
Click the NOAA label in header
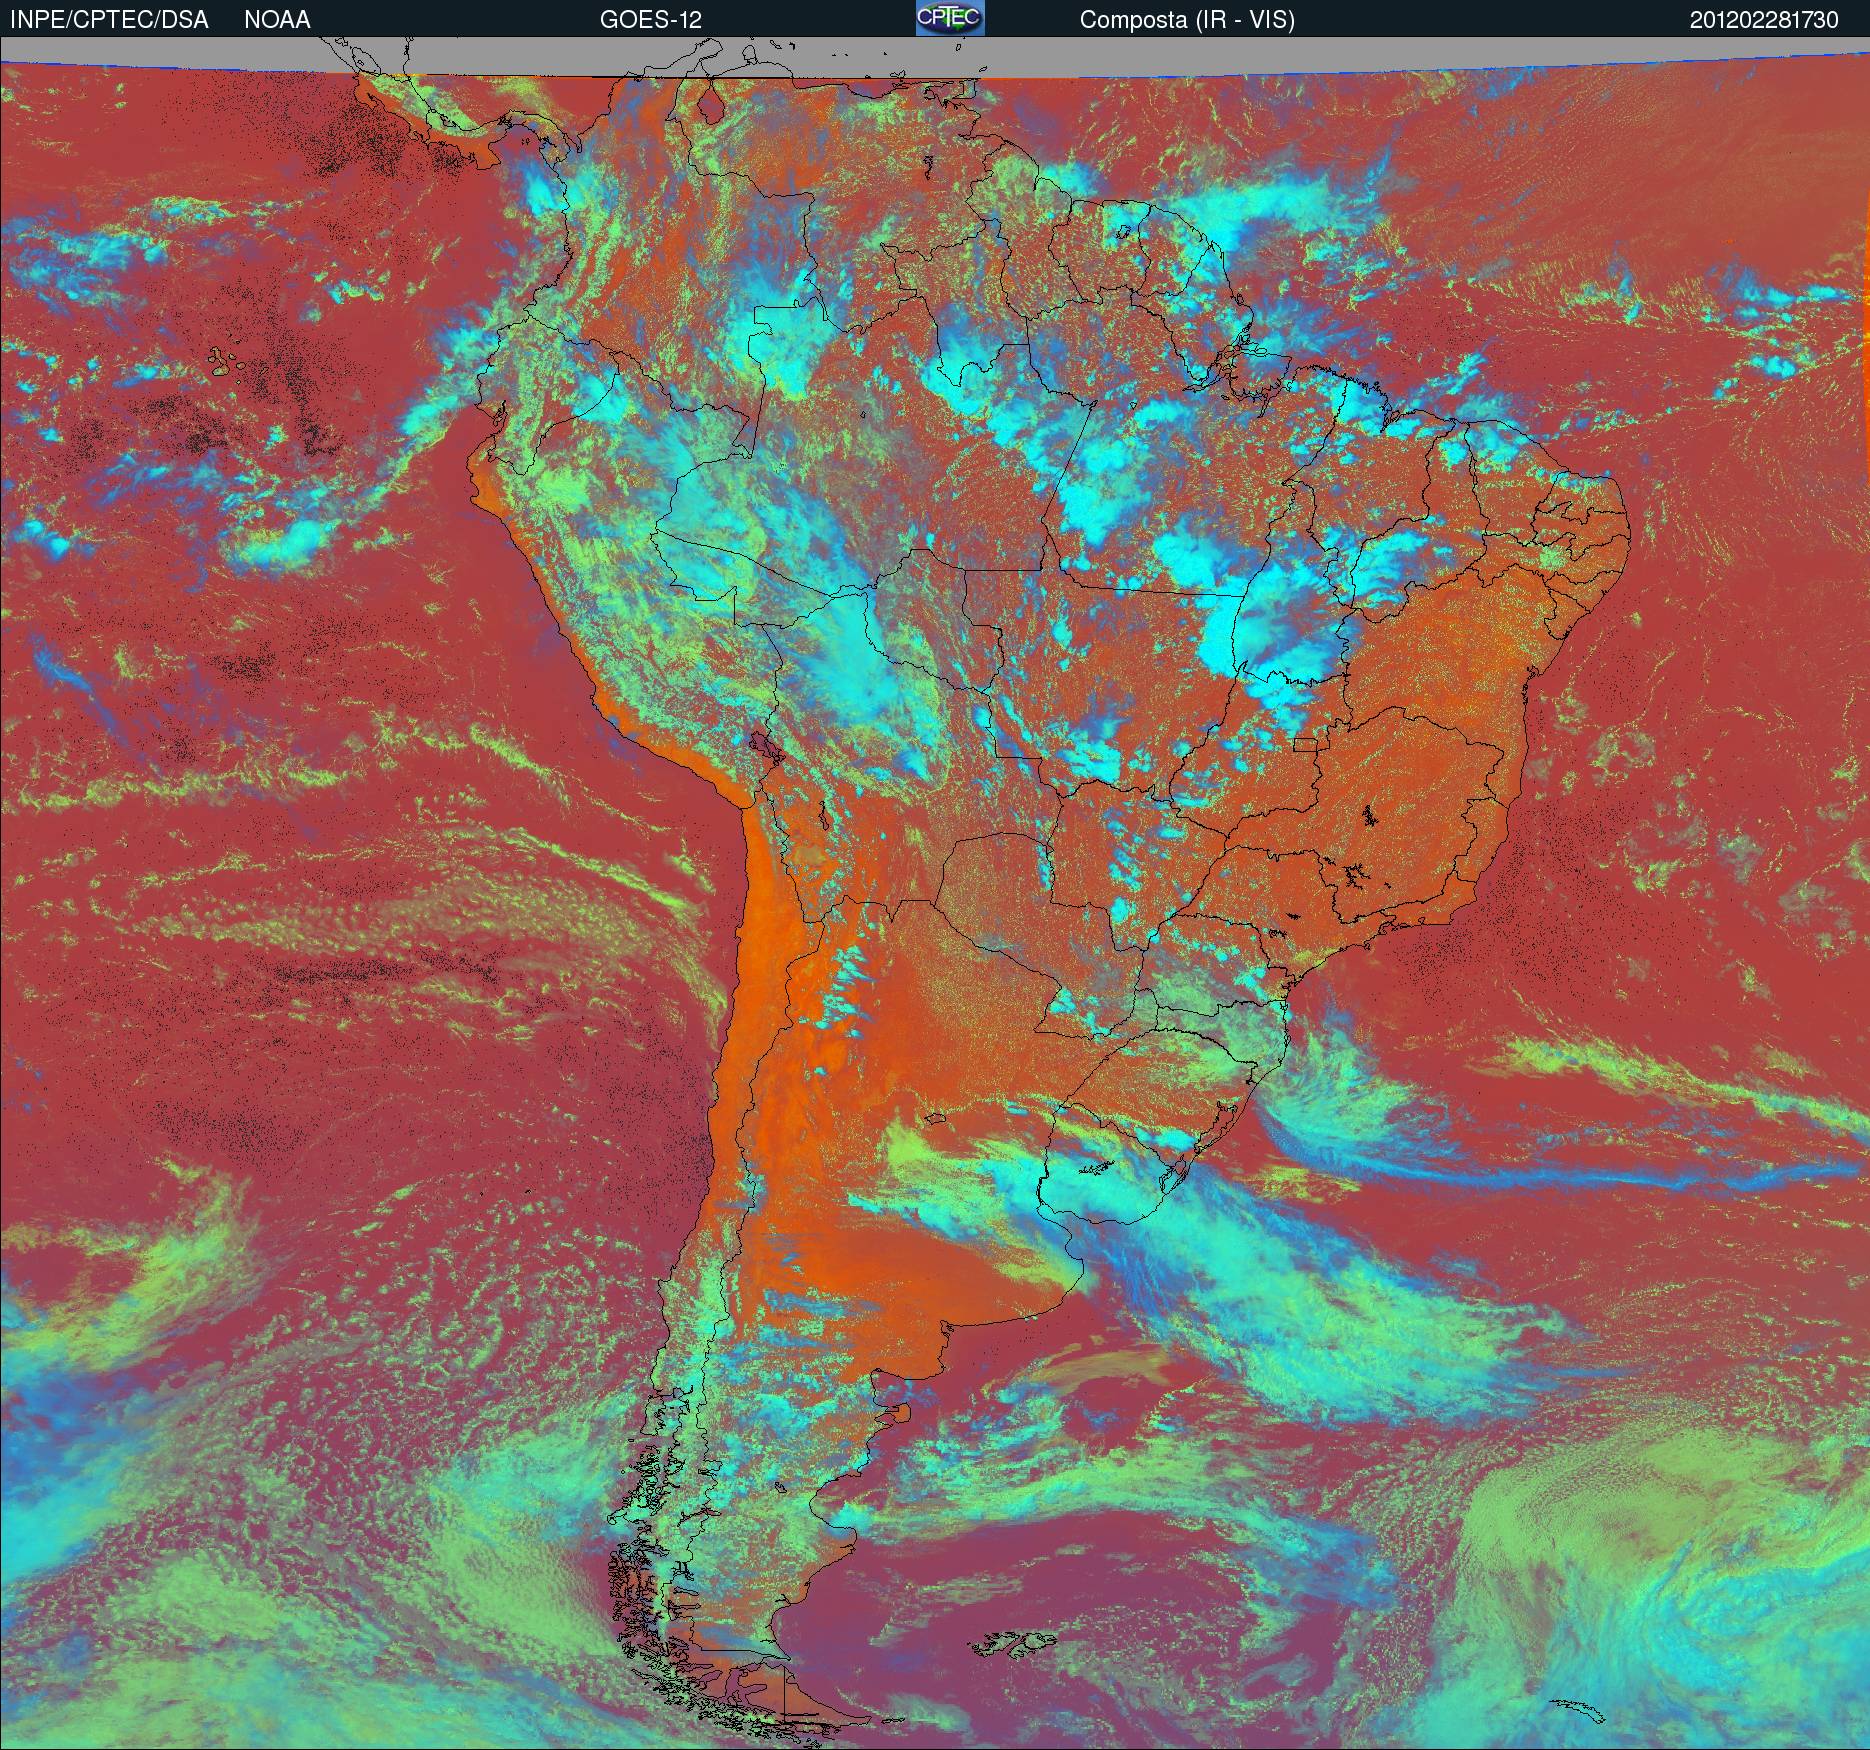click(277, 20)
